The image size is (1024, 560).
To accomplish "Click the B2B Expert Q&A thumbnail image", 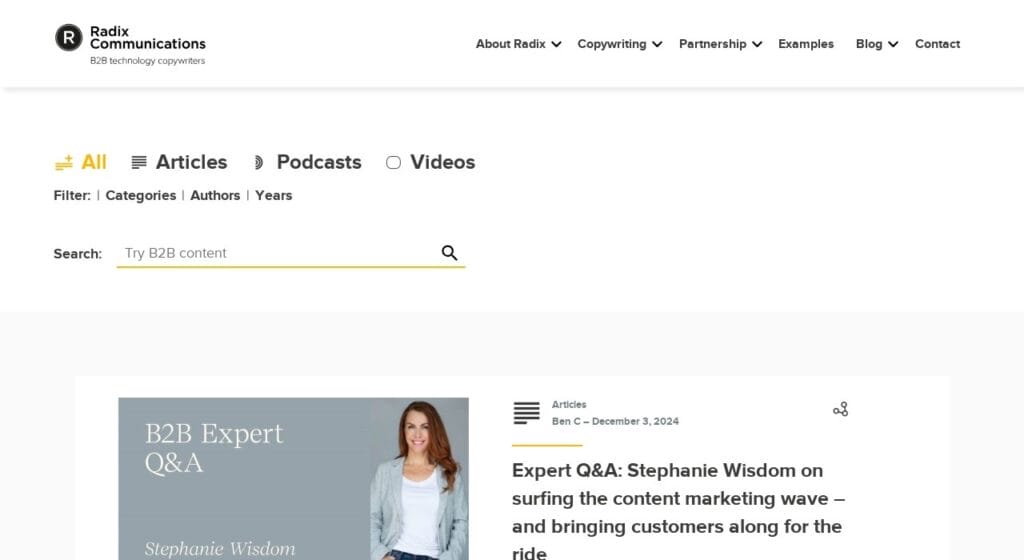I will click(293, 478).
